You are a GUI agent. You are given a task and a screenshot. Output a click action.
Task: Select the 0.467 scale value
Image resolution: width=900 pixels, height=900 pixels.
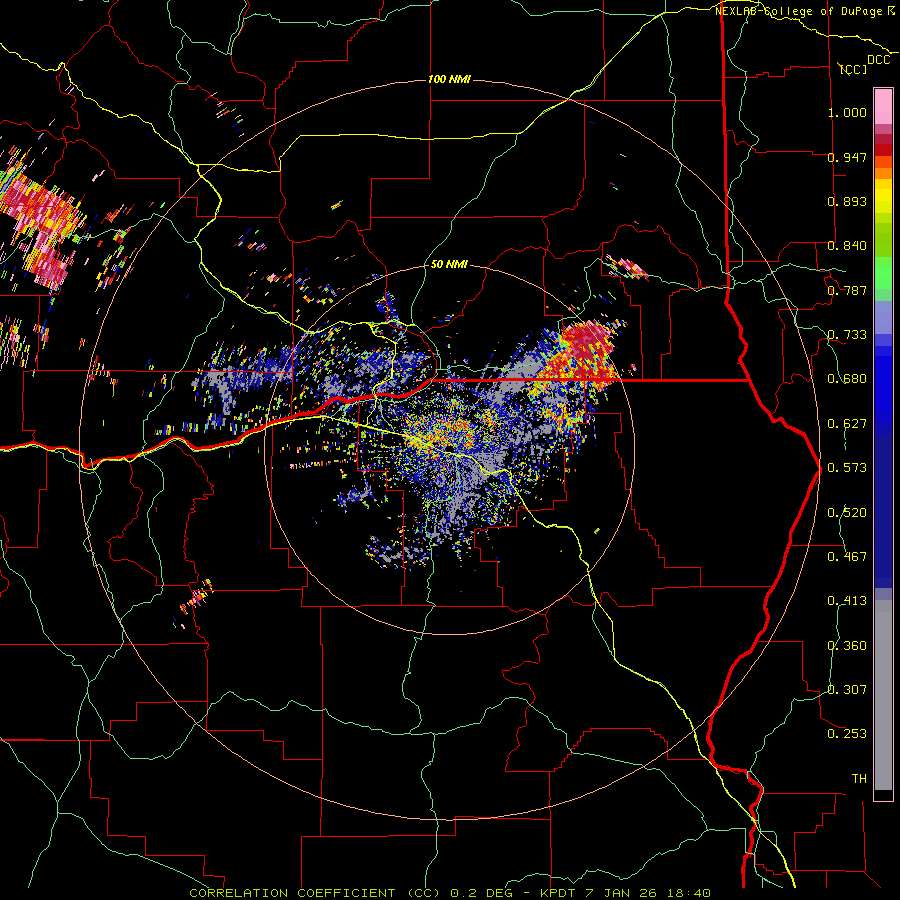pyautogui.click(x=847, y=557)
